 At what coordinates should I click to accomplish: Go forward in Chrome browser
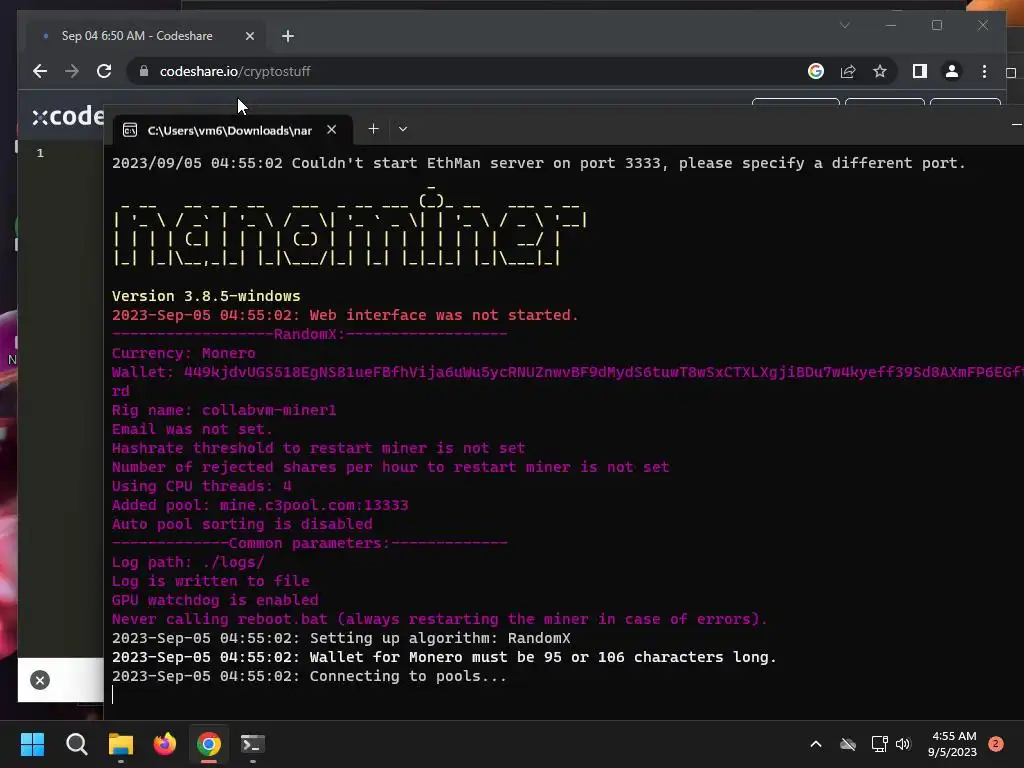click(72, 71)
